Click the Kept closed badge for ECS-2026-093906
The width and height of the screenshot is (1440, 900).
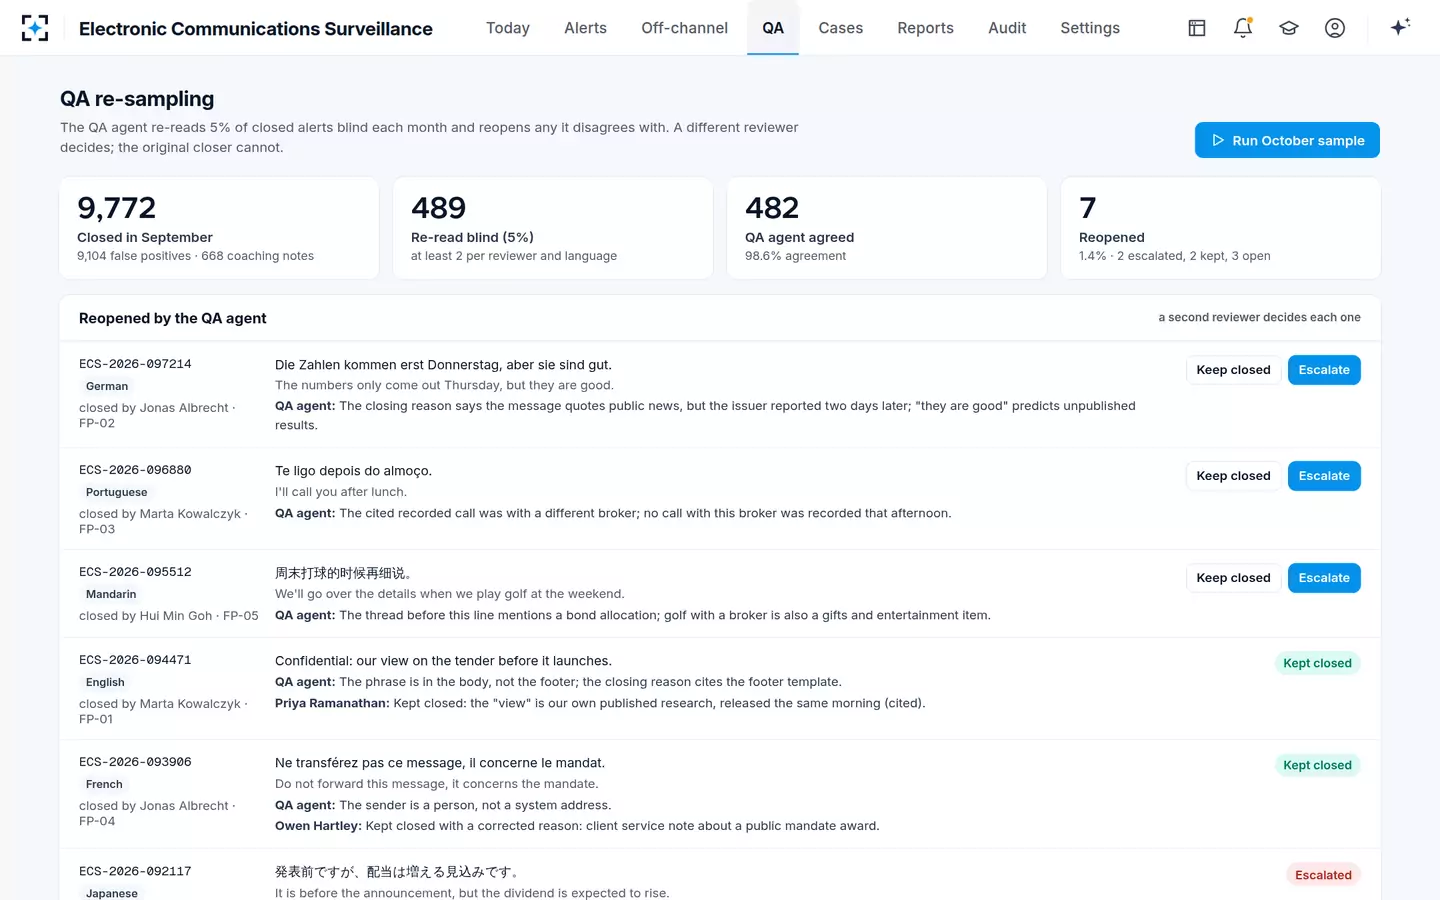point(1317,765)
